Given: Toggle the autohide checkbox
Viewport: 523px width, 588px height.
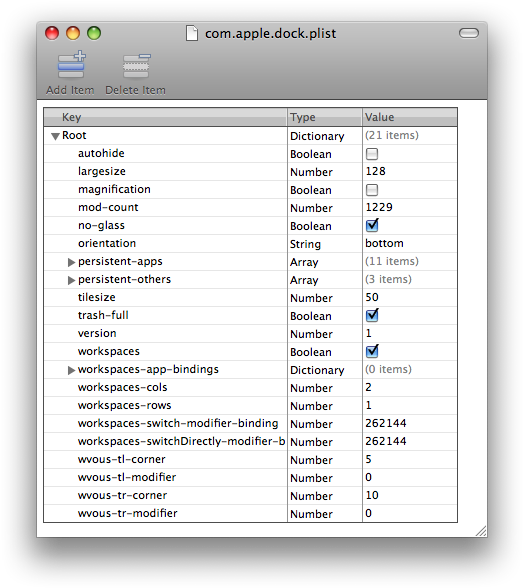Looking at the screenshot, I should (372, 154).
